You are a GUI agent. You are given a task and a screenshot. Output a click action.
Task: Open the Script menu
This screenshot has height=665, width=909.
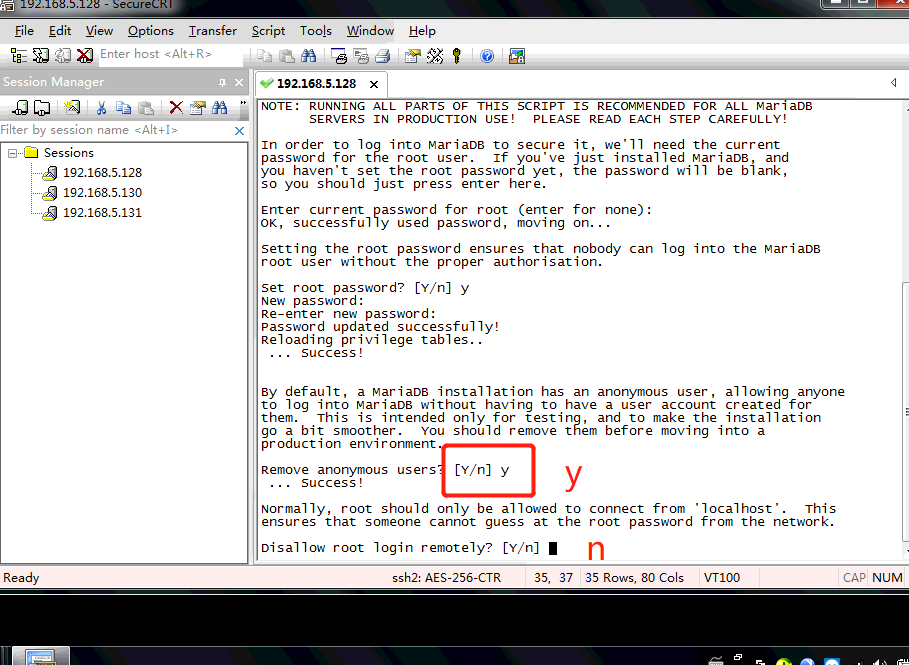268,31
